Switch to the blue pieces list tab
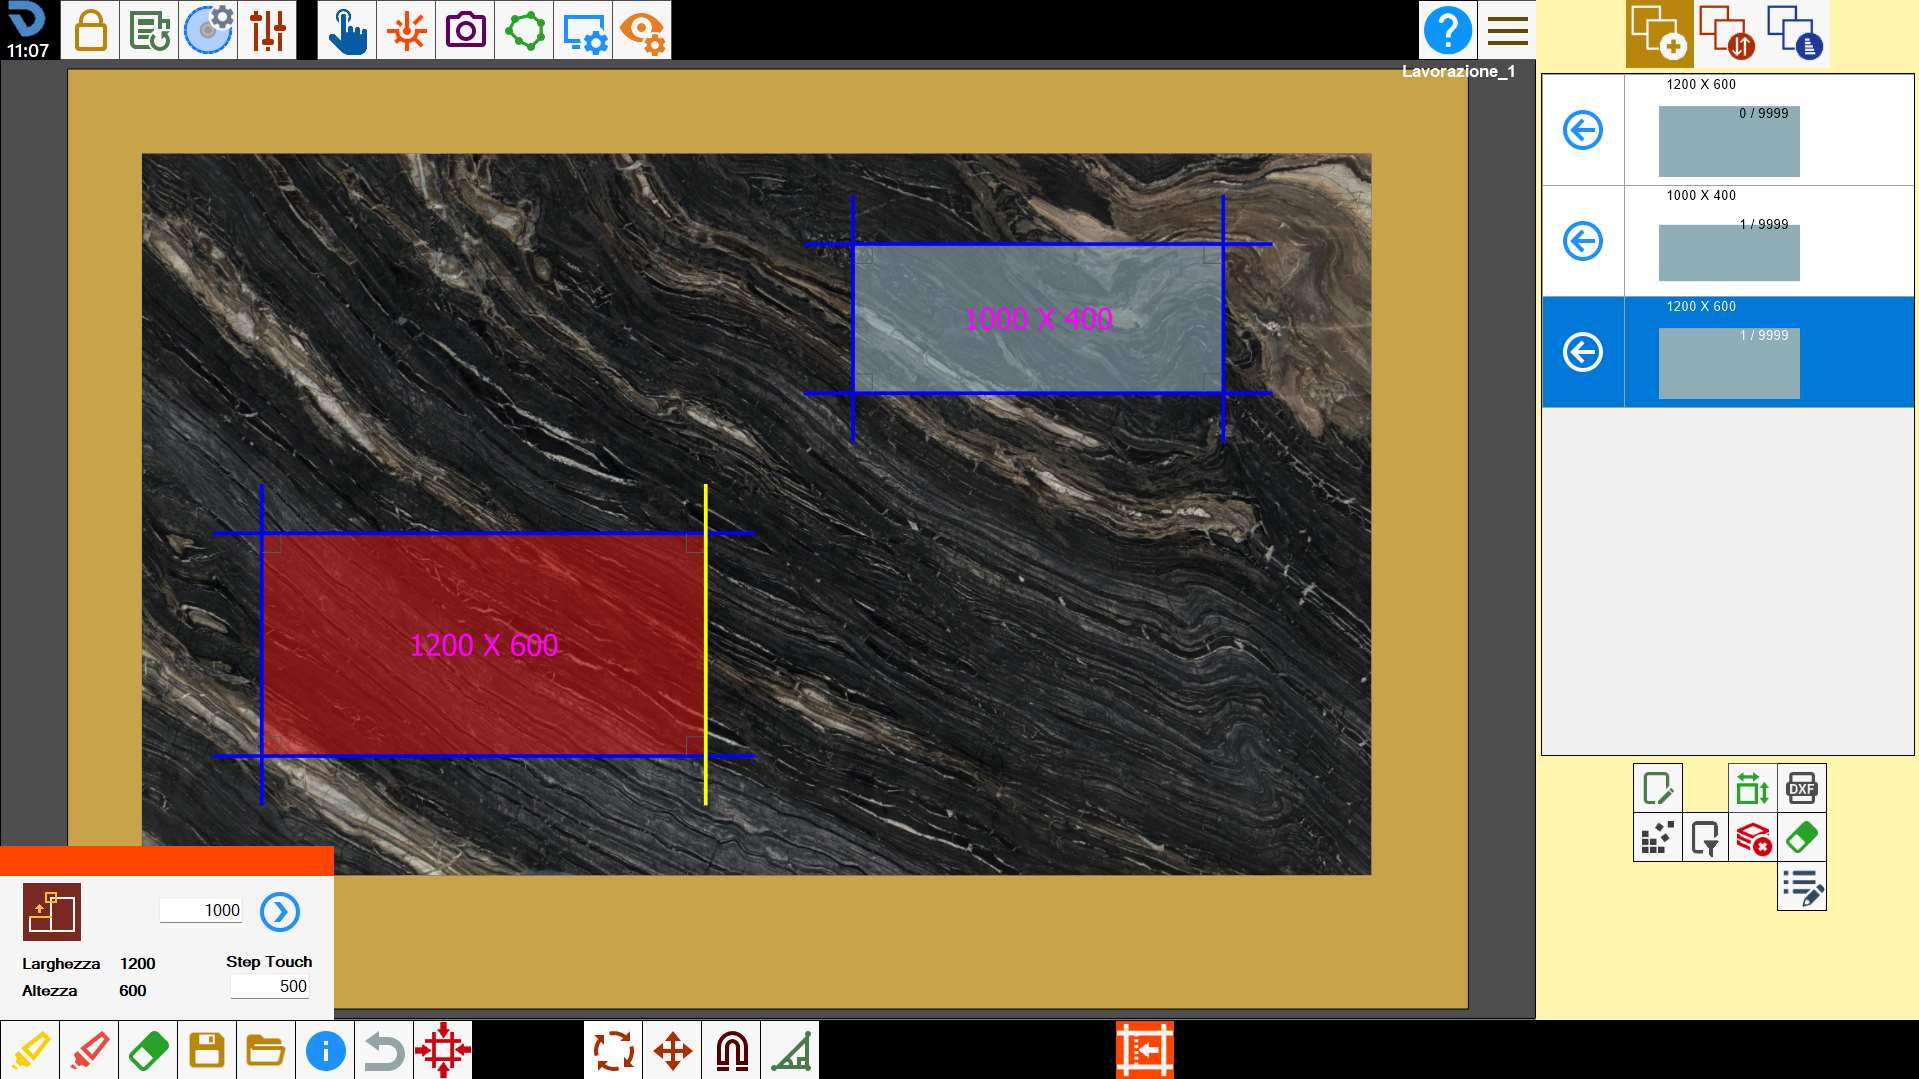 coord(1795,34)
